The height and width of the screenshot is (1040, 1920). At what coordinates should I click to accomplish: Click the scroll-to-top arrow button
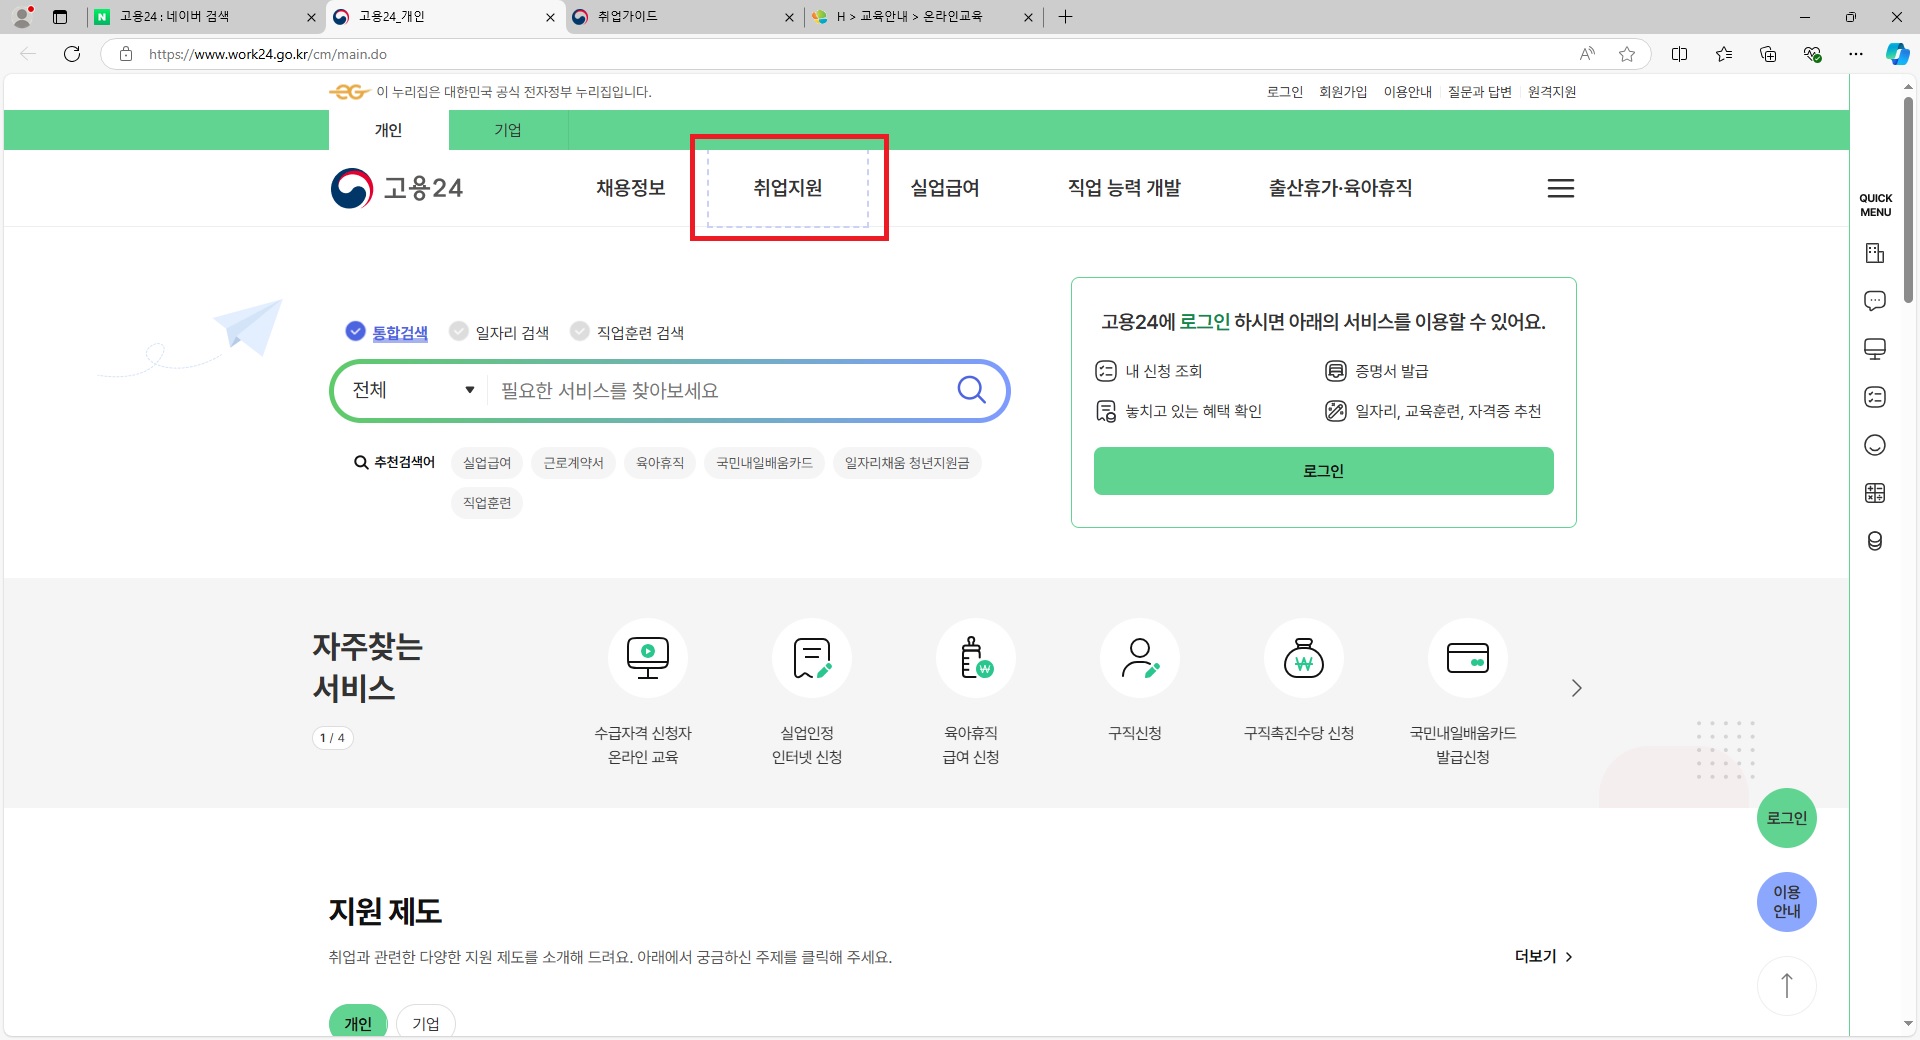point(1786,985)
